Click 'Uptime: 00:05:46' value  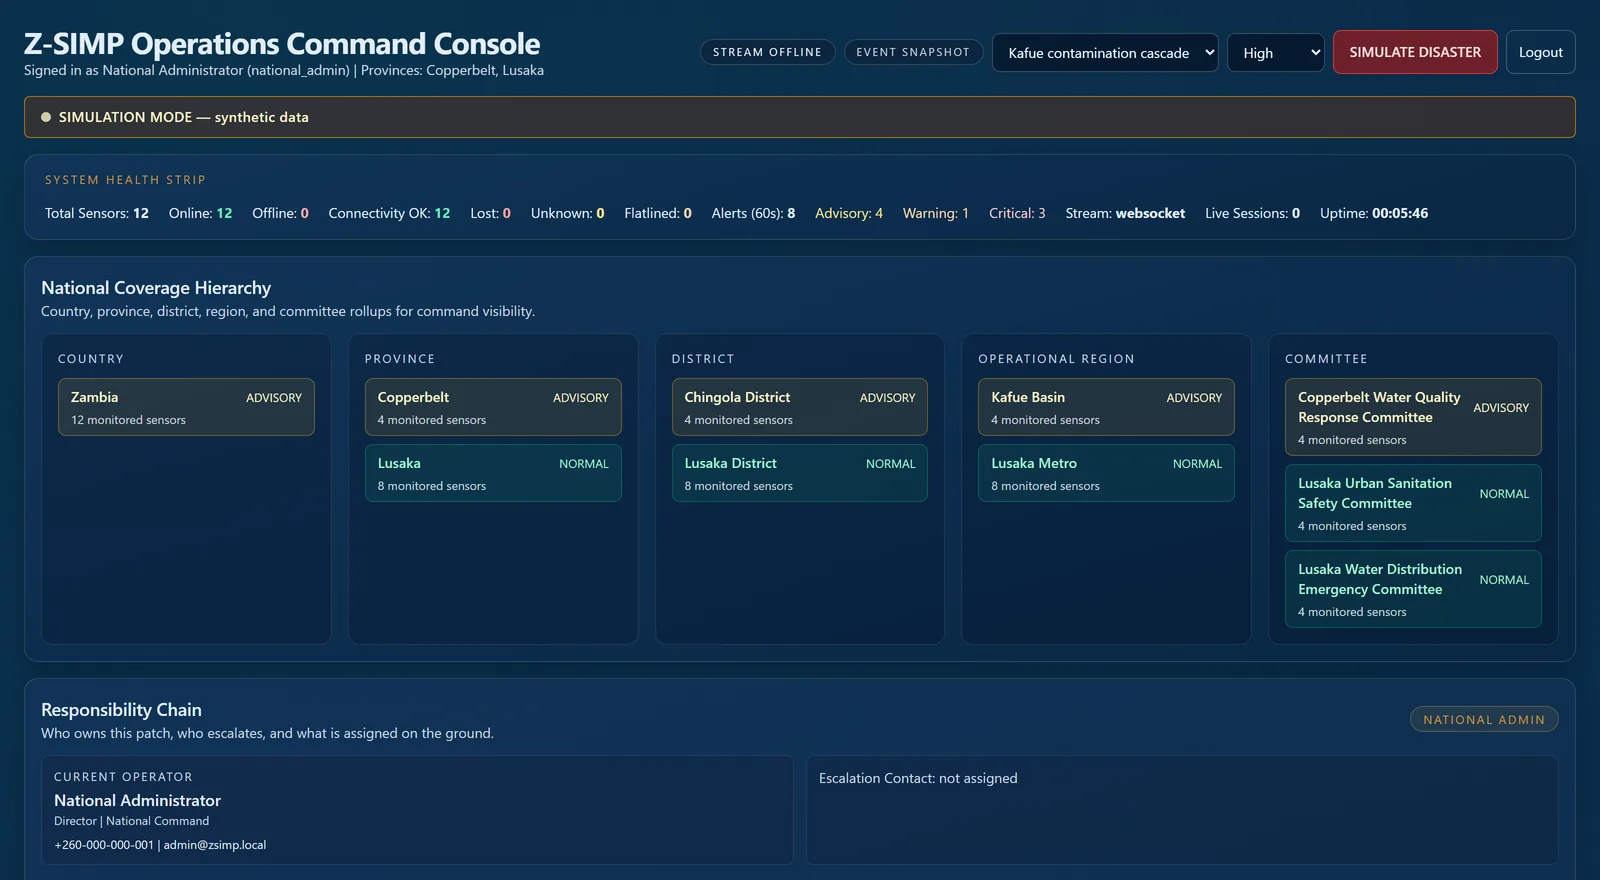point(1374,213)
